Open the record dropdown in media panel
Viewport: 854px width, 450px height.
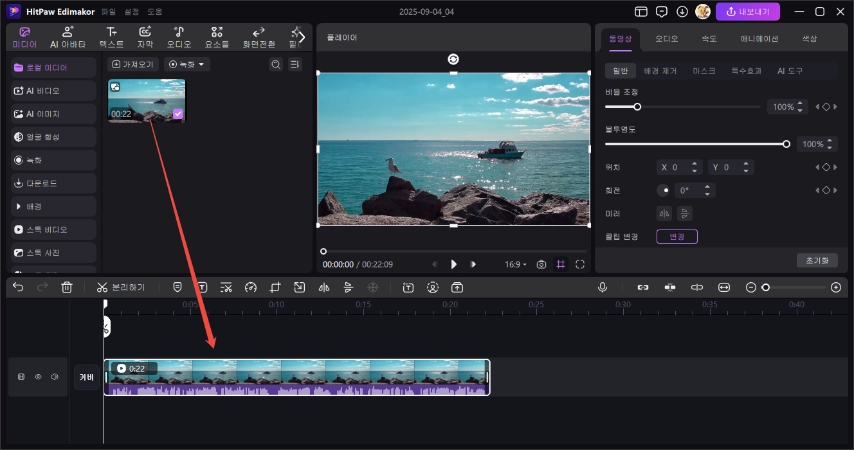point(187,64)
